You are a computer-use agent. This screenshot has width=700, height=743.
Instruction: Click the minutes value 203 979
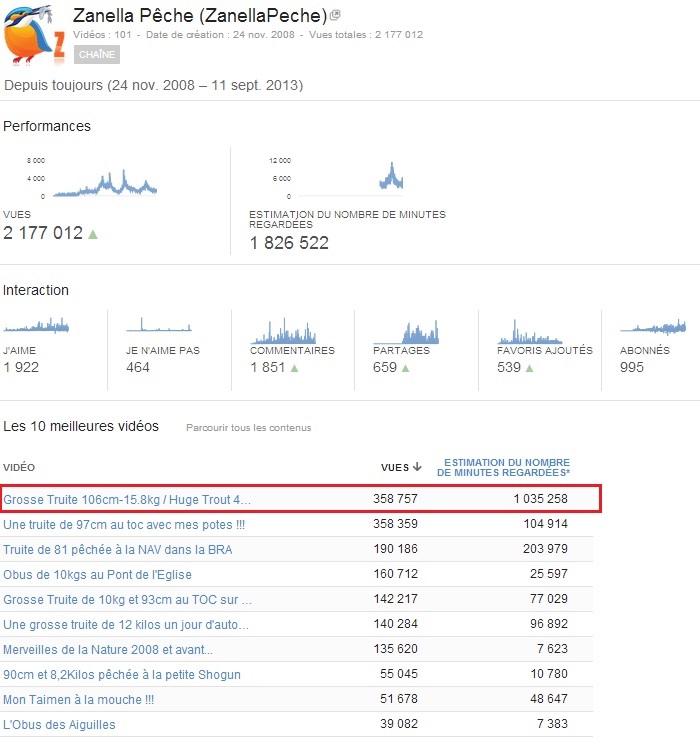tap(545, 549)
